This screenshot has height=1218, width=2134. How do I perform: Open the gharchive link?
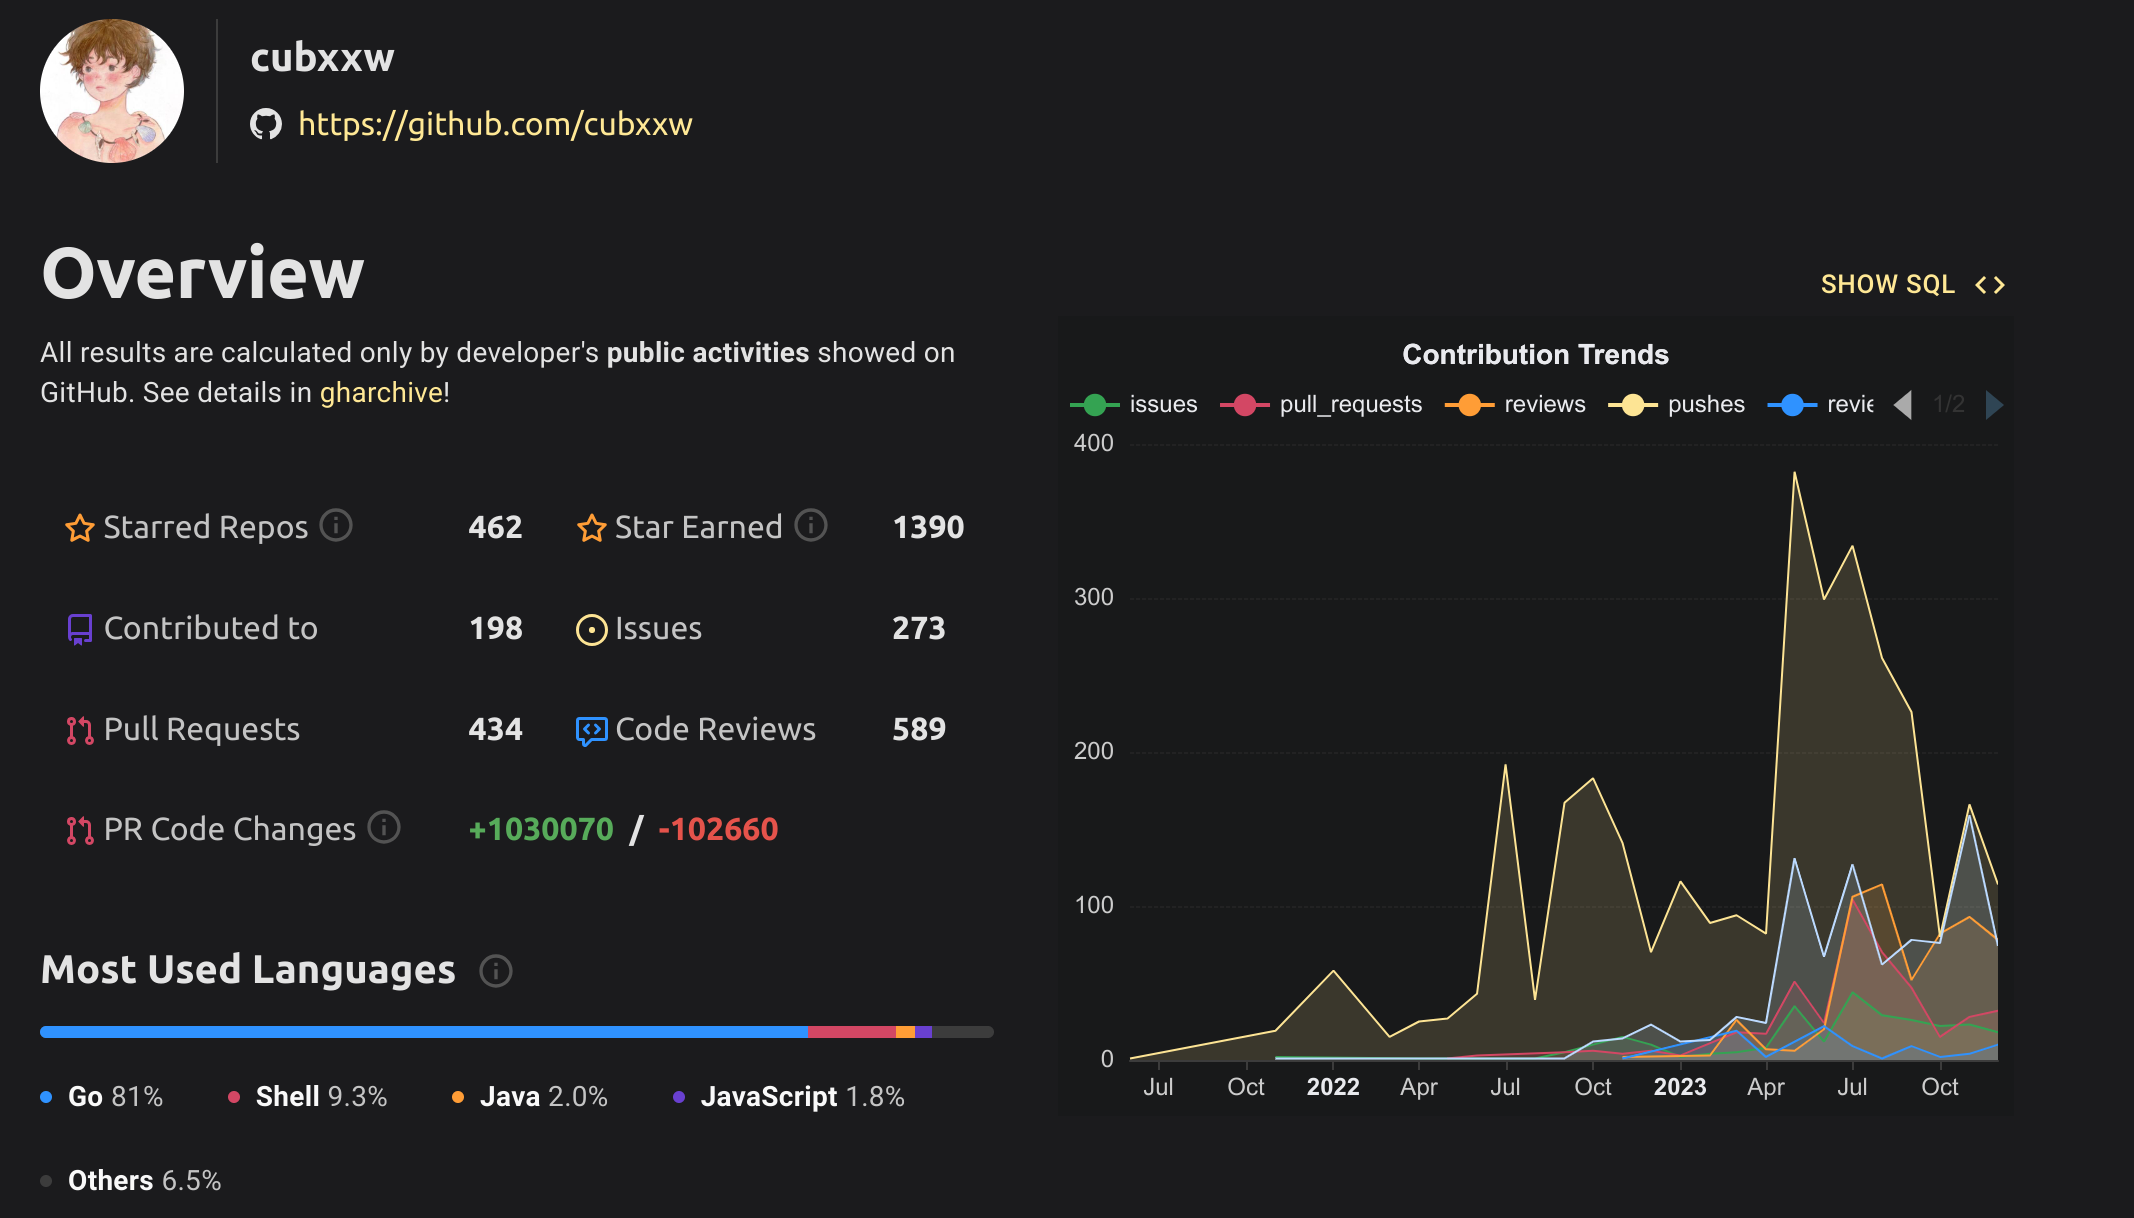tap(381, 393)
